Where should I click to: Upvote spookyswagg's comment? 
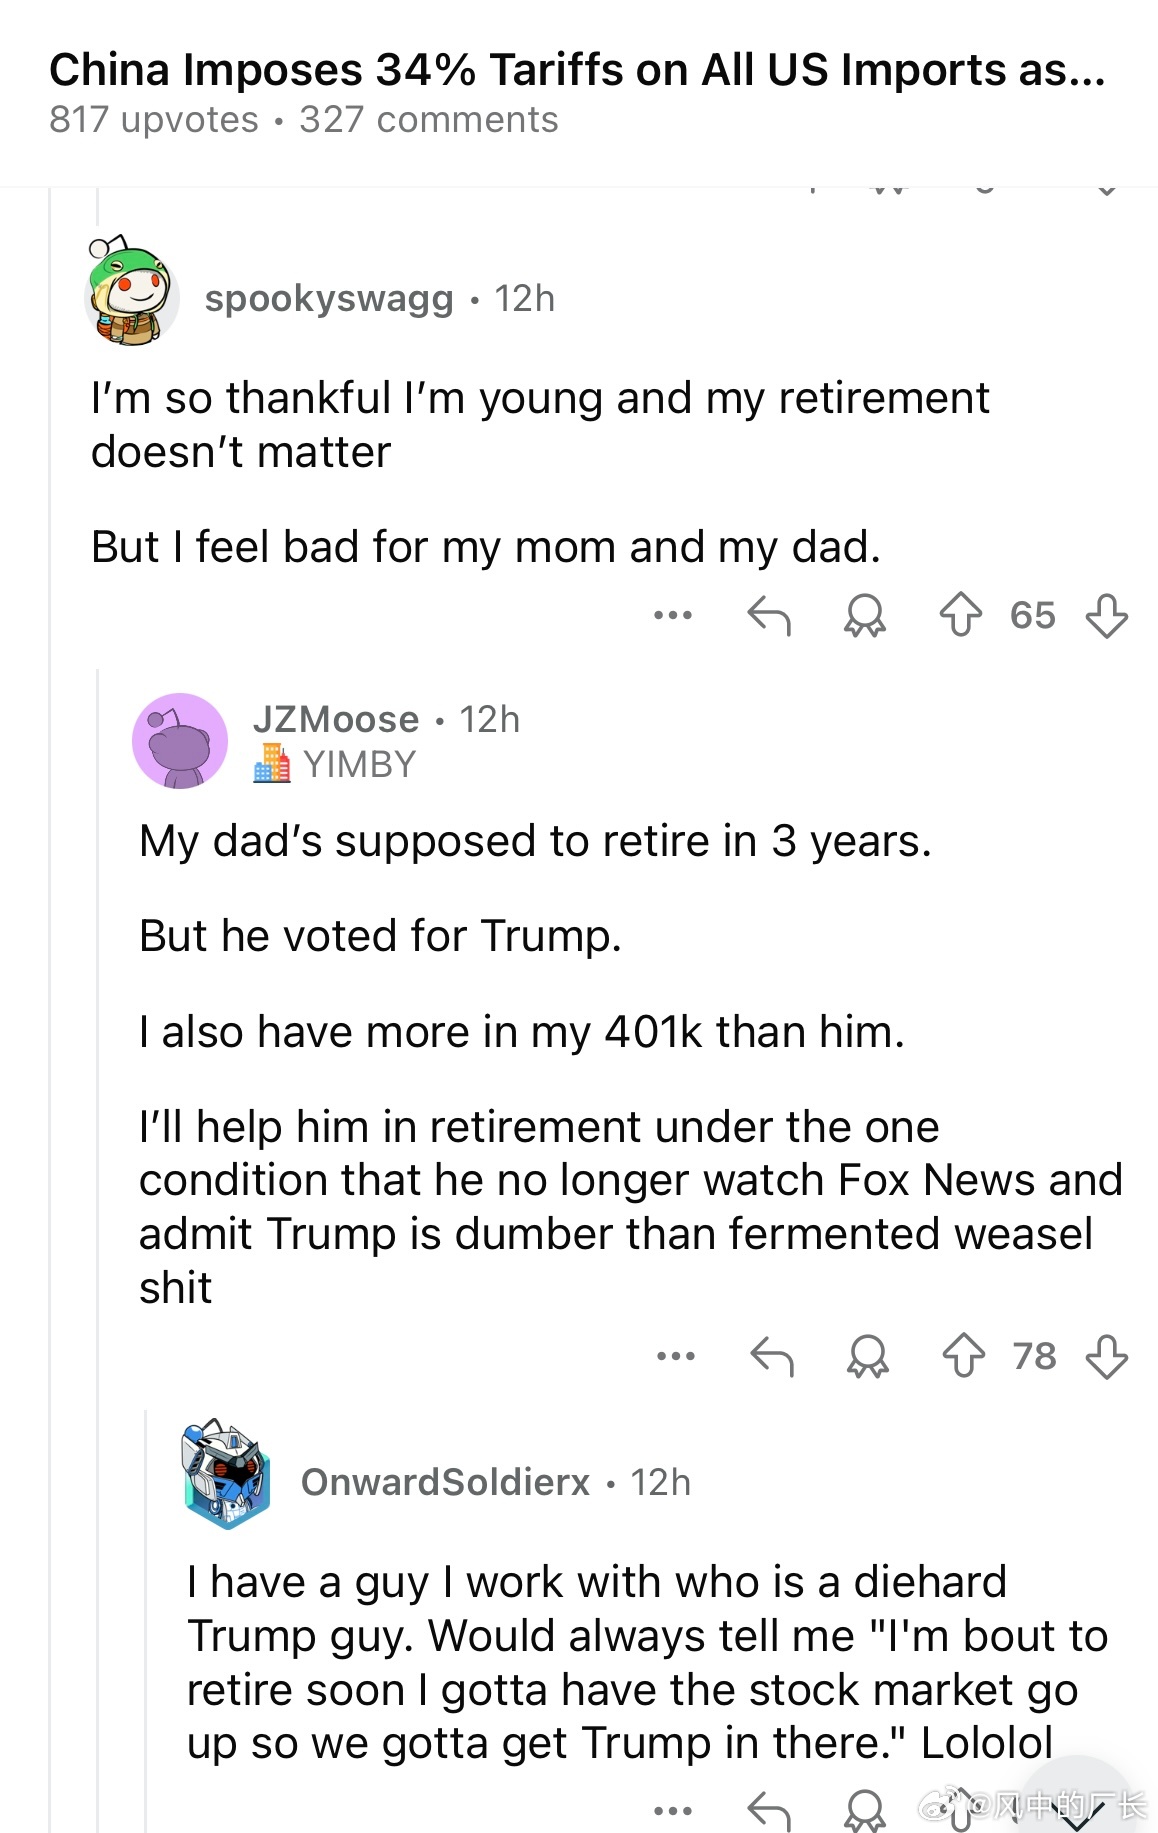pyautogui.click(x=960, y=615)
